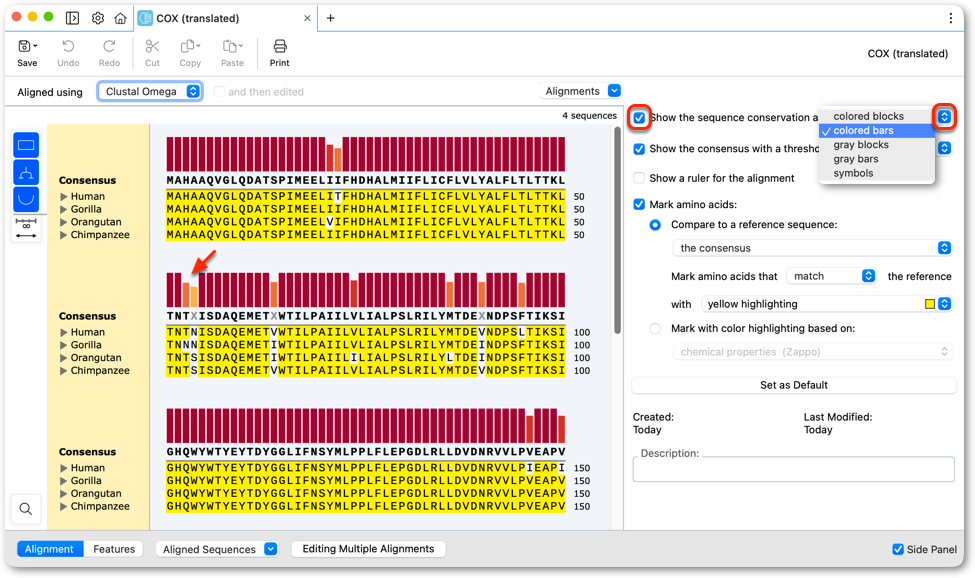The width and height of the screenshot is (975, 578).
Task: Choose 'gray blocks' menu option
Action: coord(876,145)
